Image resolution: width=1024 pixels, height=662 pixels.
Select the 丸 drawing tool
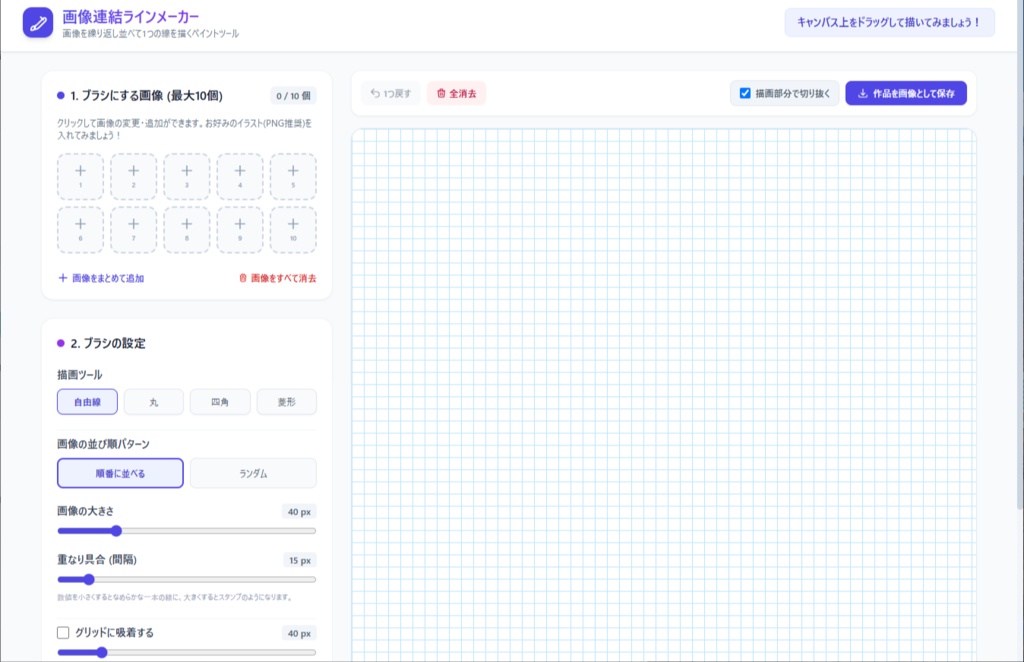[153, 402]
